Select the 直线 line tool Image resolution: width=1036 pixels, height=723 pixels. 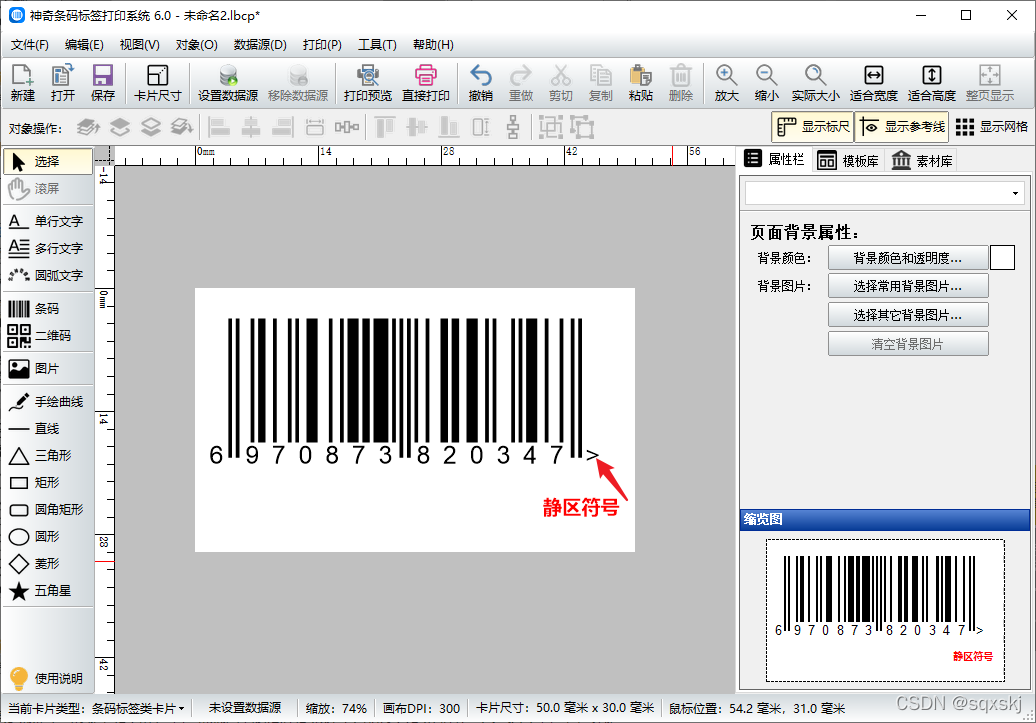48,428
